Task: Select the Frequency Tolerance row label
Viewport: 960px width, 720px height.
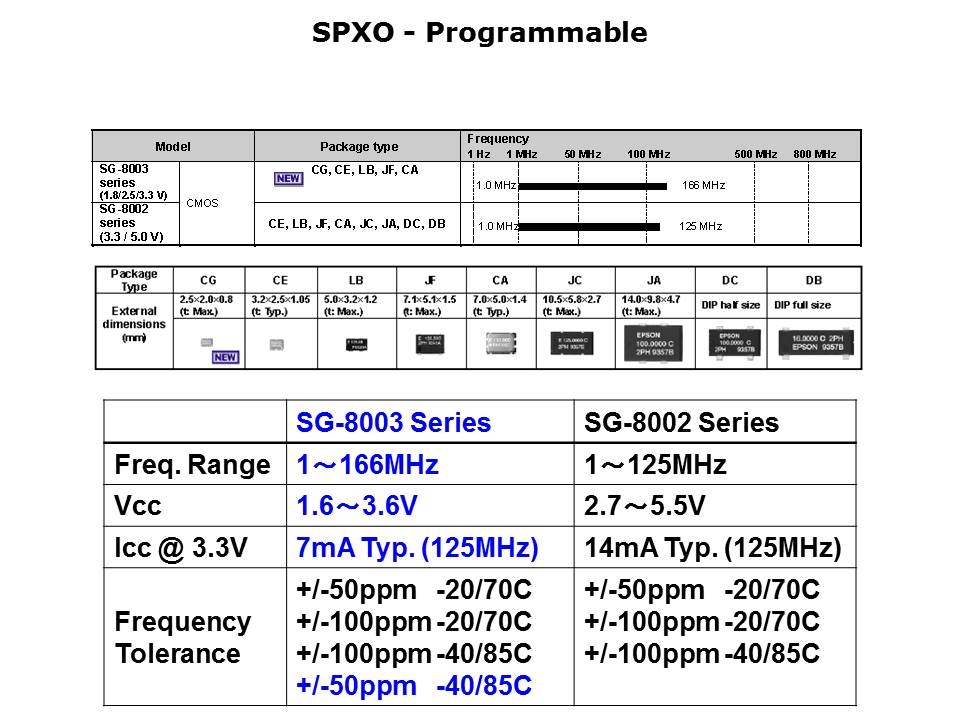Action: tap(183, 638)
